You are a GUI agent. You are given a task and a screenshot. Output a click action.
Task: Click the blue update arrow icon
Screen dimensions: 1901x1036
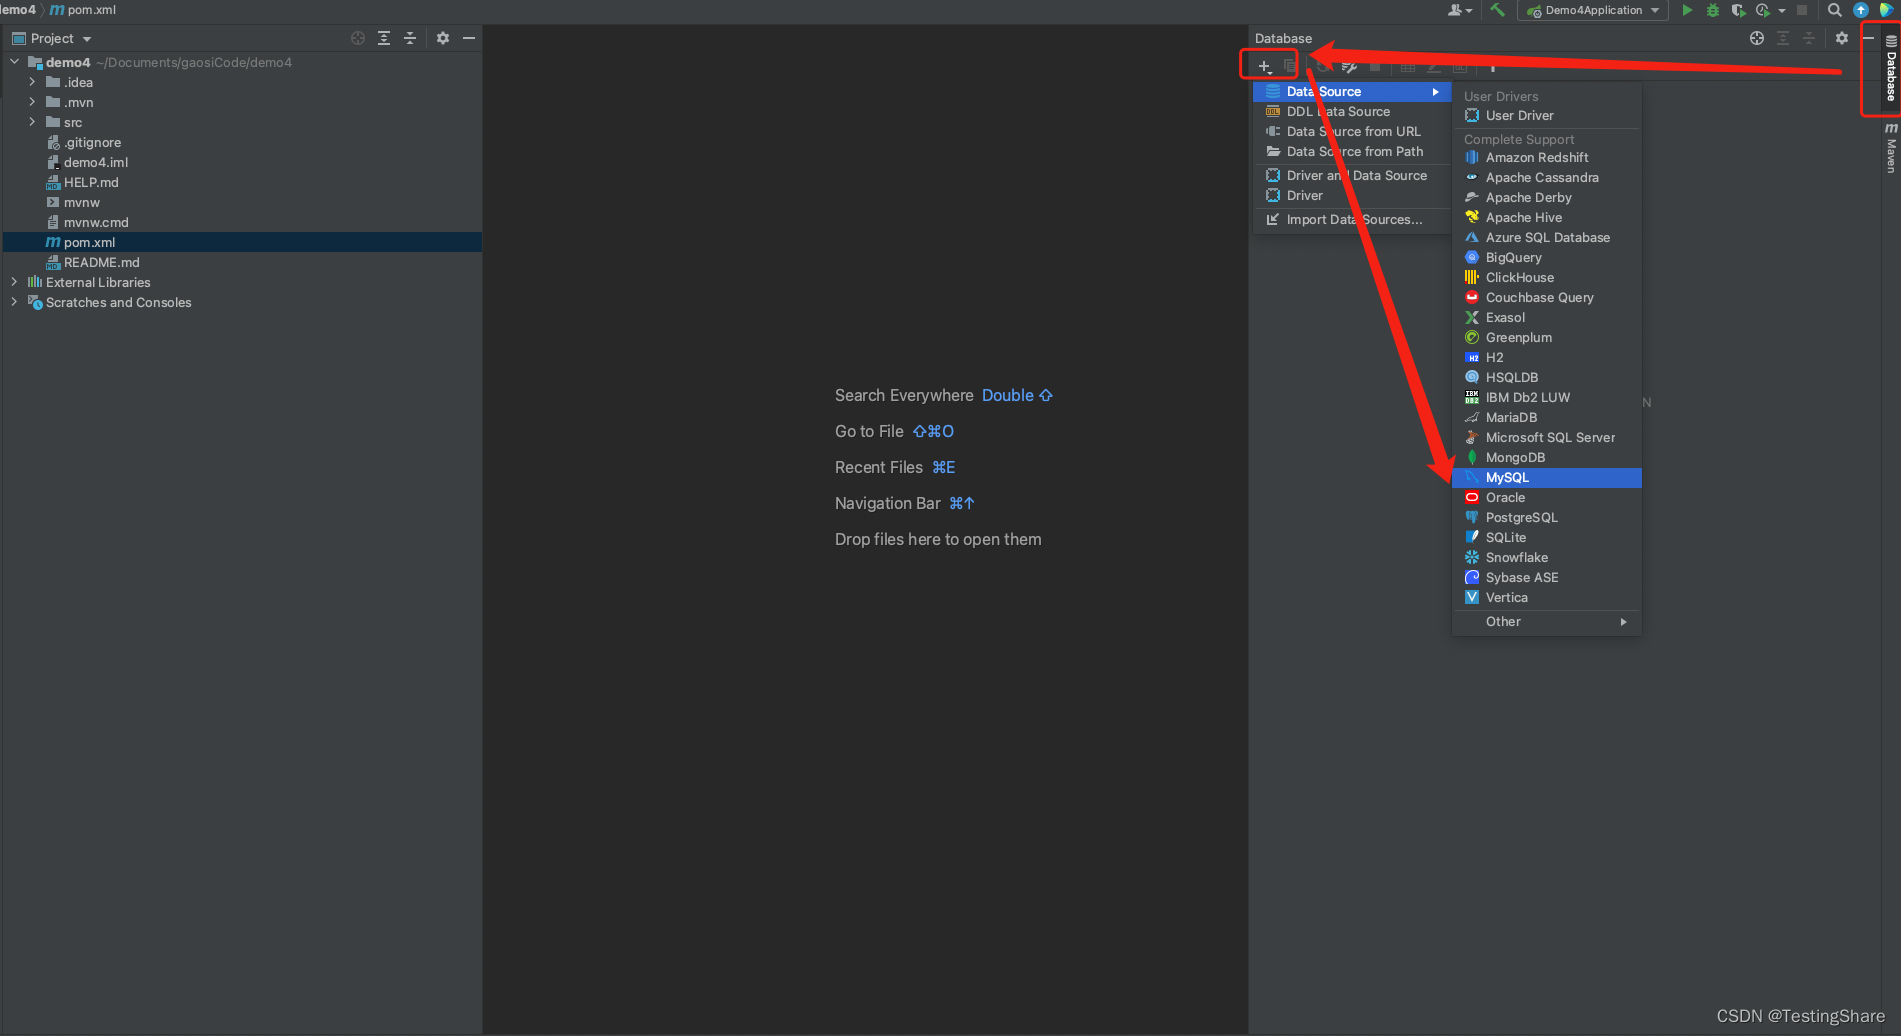[1861, 10]
